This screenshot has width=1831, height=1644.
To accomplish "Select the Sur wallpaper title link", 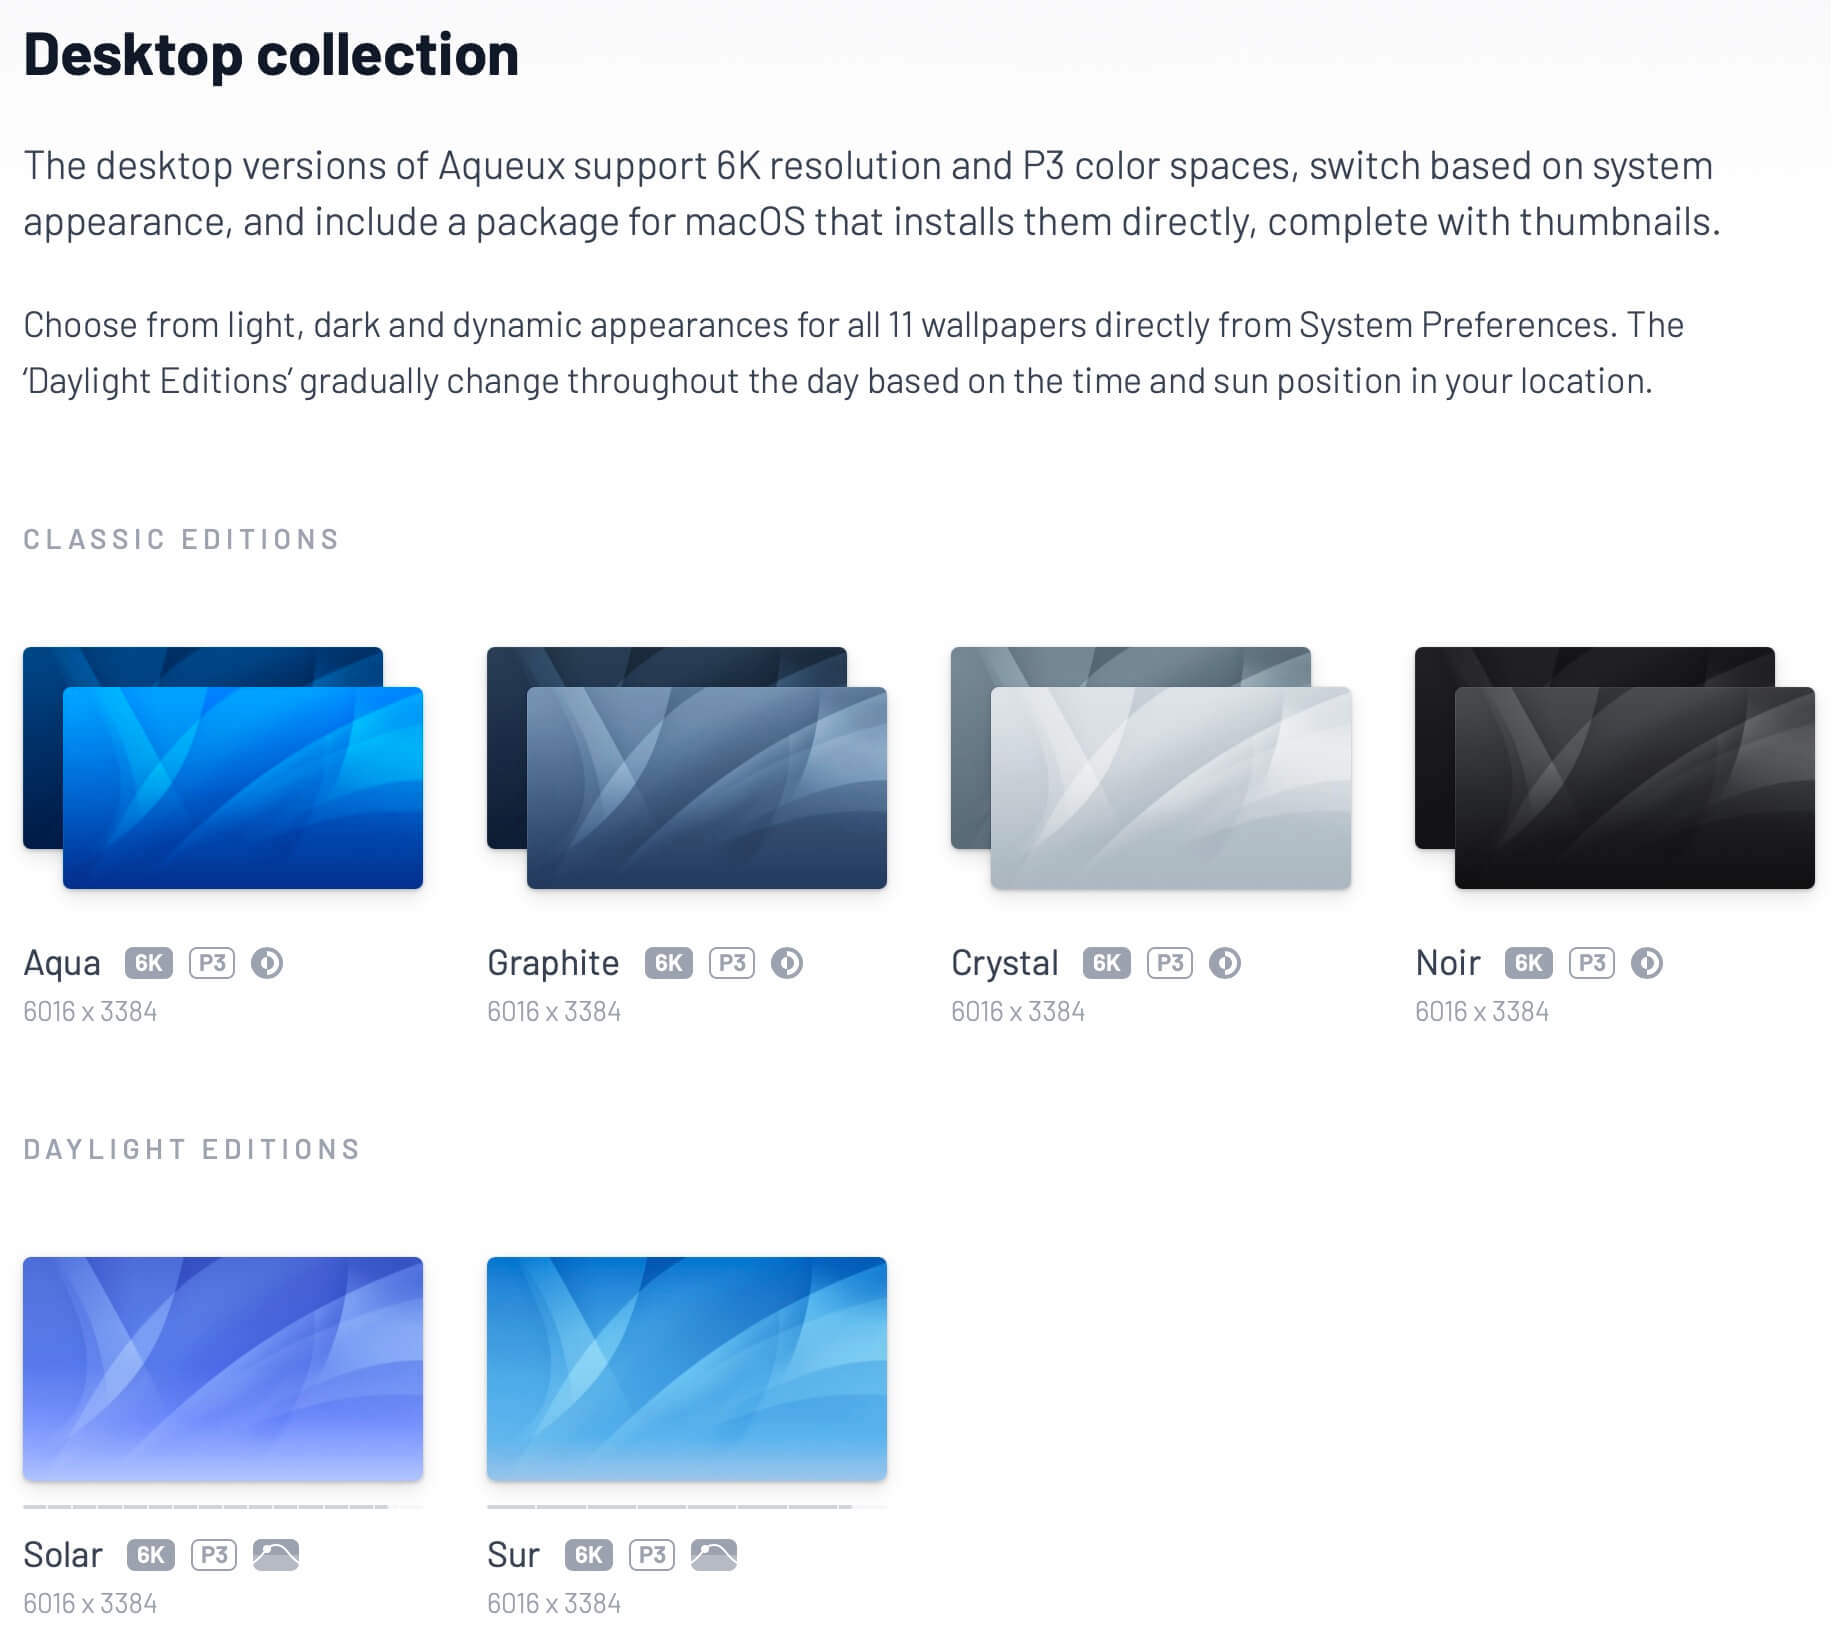I will tap(513, 1555).
